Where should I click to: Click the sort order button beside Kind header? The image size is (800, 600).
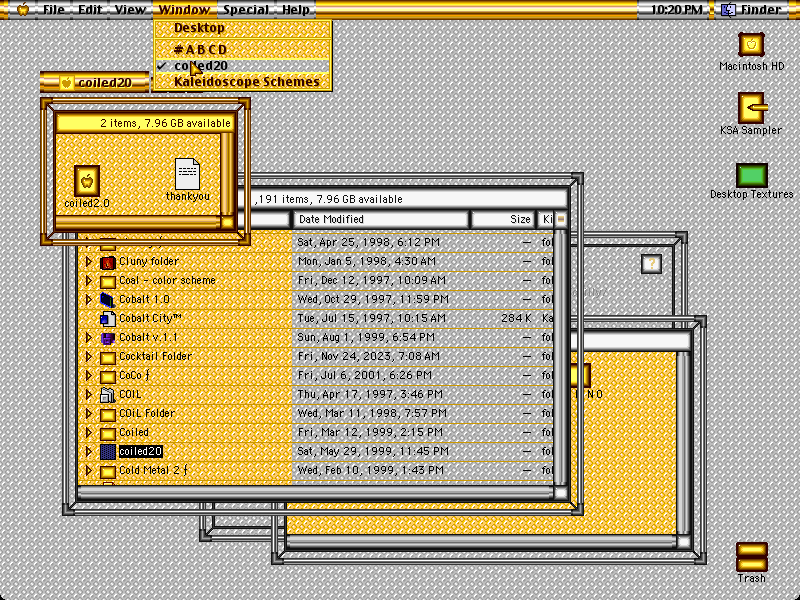coord(561,219)
